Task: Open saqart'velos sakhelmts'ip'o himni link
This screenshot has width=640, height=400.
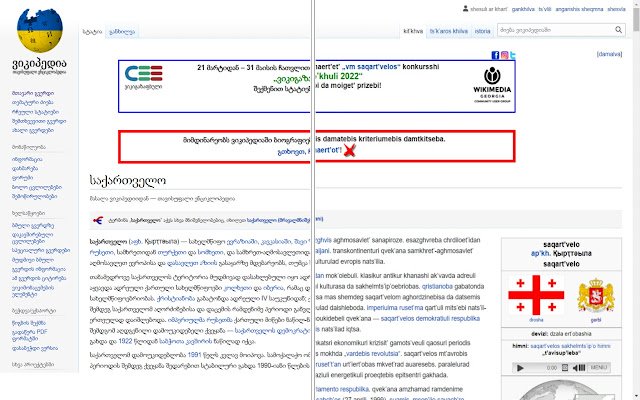Action: [x=570, y=346]
